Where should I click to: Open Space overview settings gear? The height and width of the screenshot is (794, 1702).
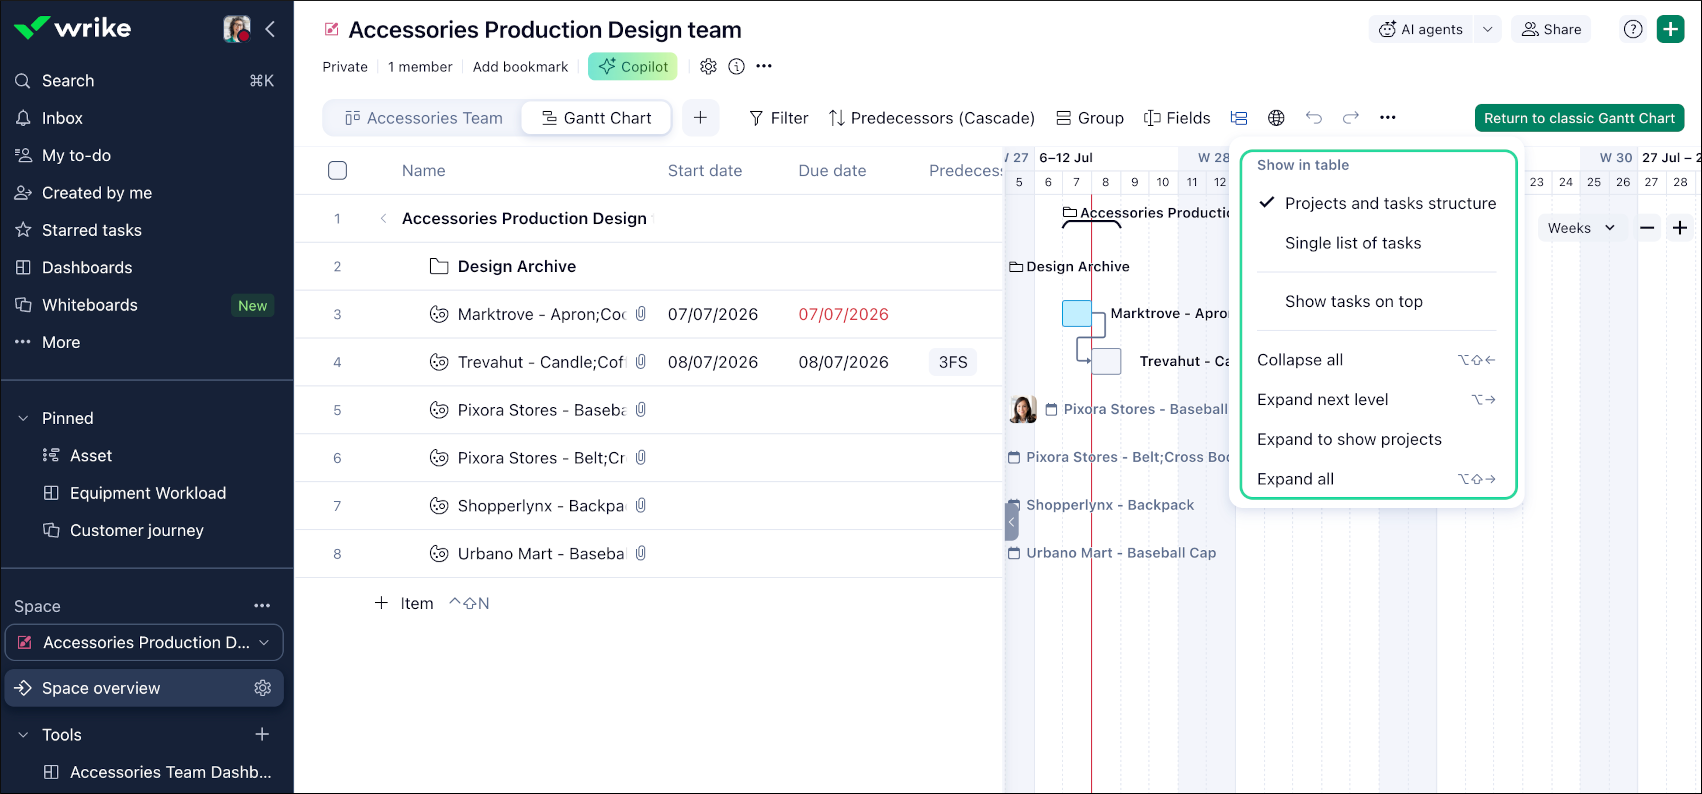coord(263,688)
